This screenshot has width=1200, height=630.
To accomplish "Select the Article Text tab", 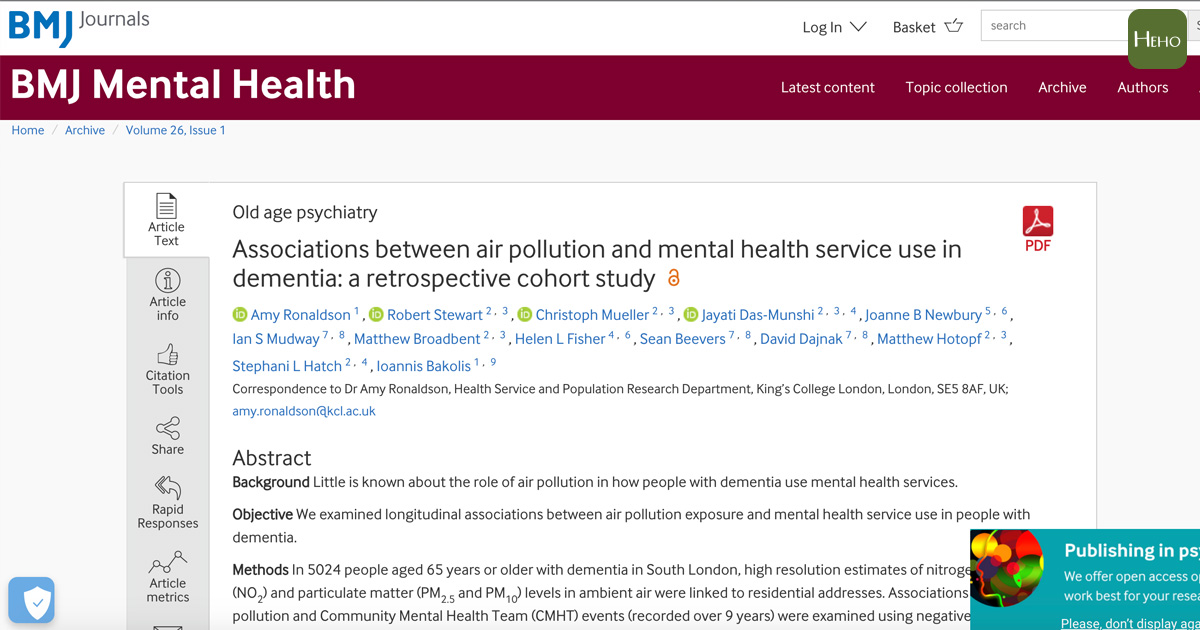I will [166, 220].
